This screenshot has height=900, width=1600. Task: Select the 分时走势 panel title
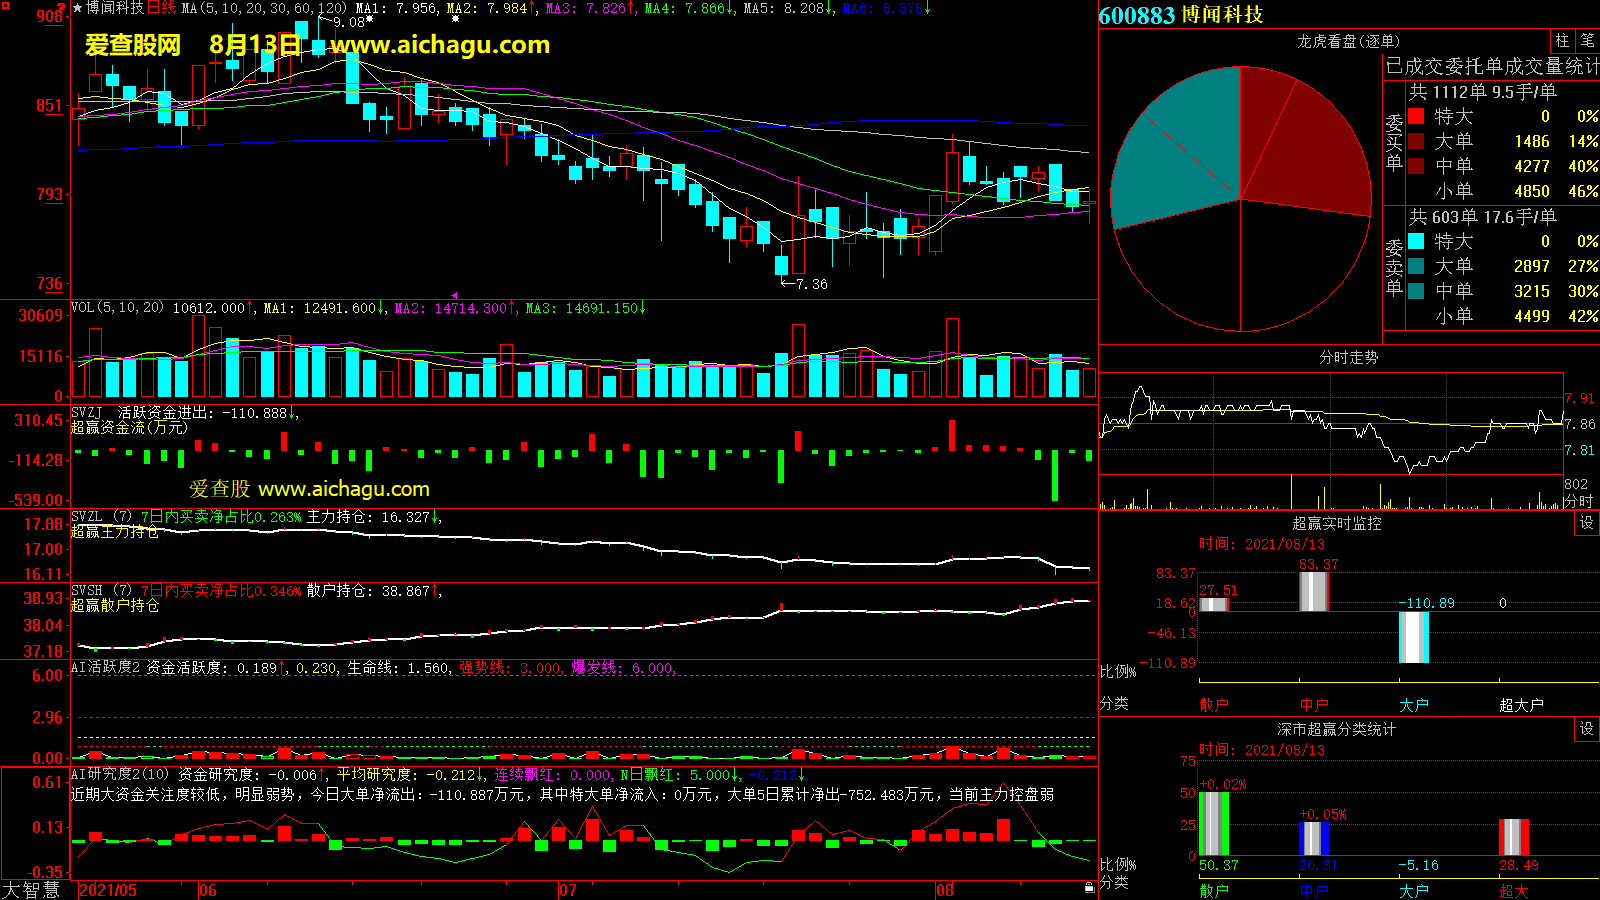click(1348, 357)
